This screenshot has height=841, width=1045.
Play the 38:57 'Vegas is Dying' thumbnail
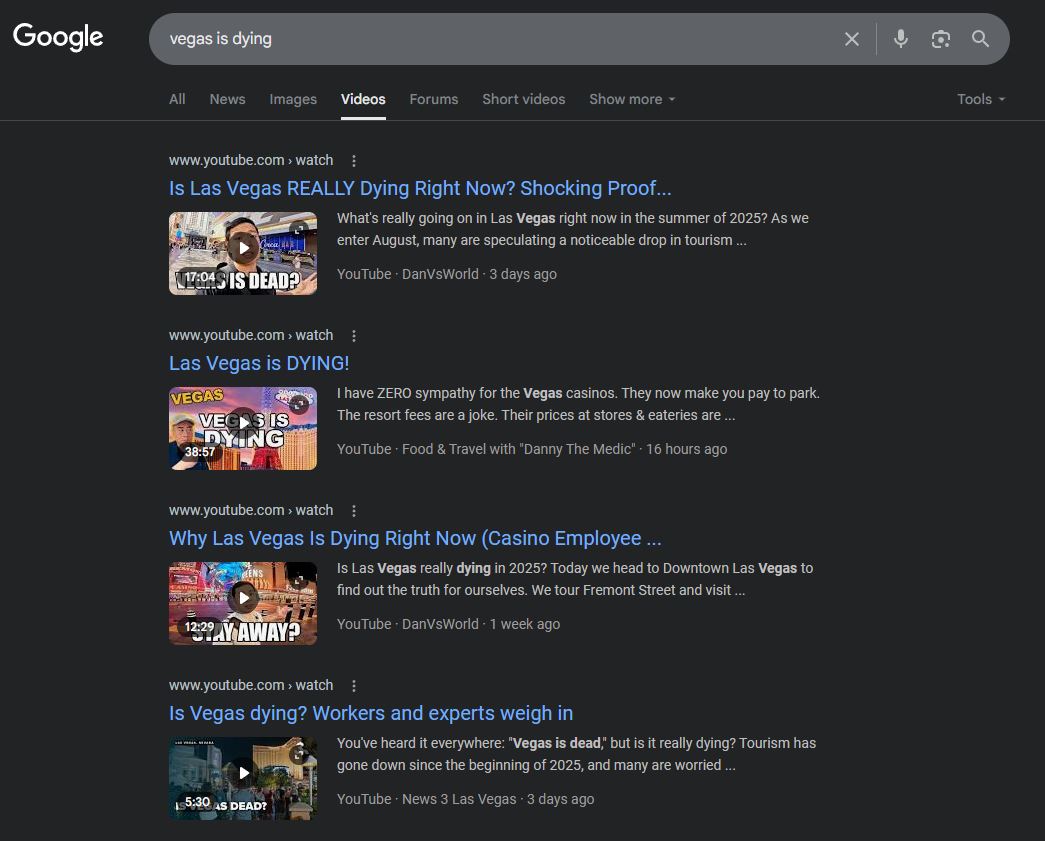(243, 428)
